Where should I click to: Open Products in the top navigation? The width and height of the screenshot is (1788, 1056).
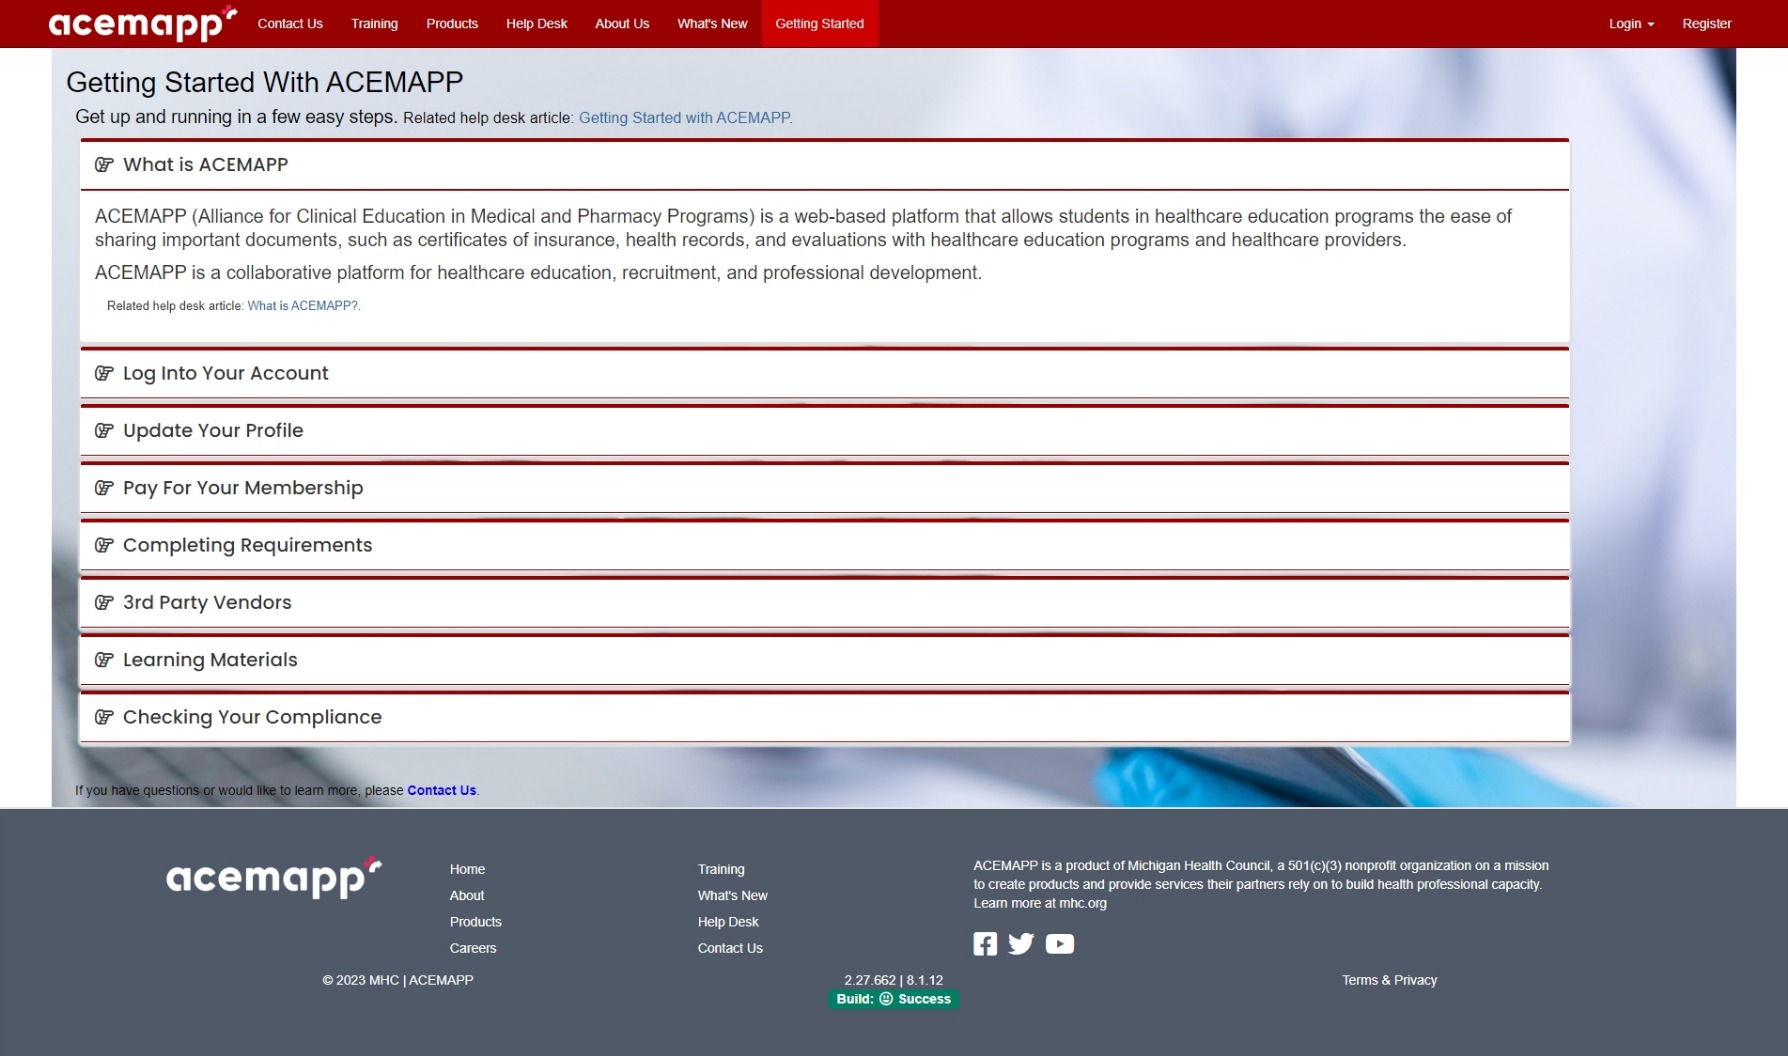[x=452, y=24]
